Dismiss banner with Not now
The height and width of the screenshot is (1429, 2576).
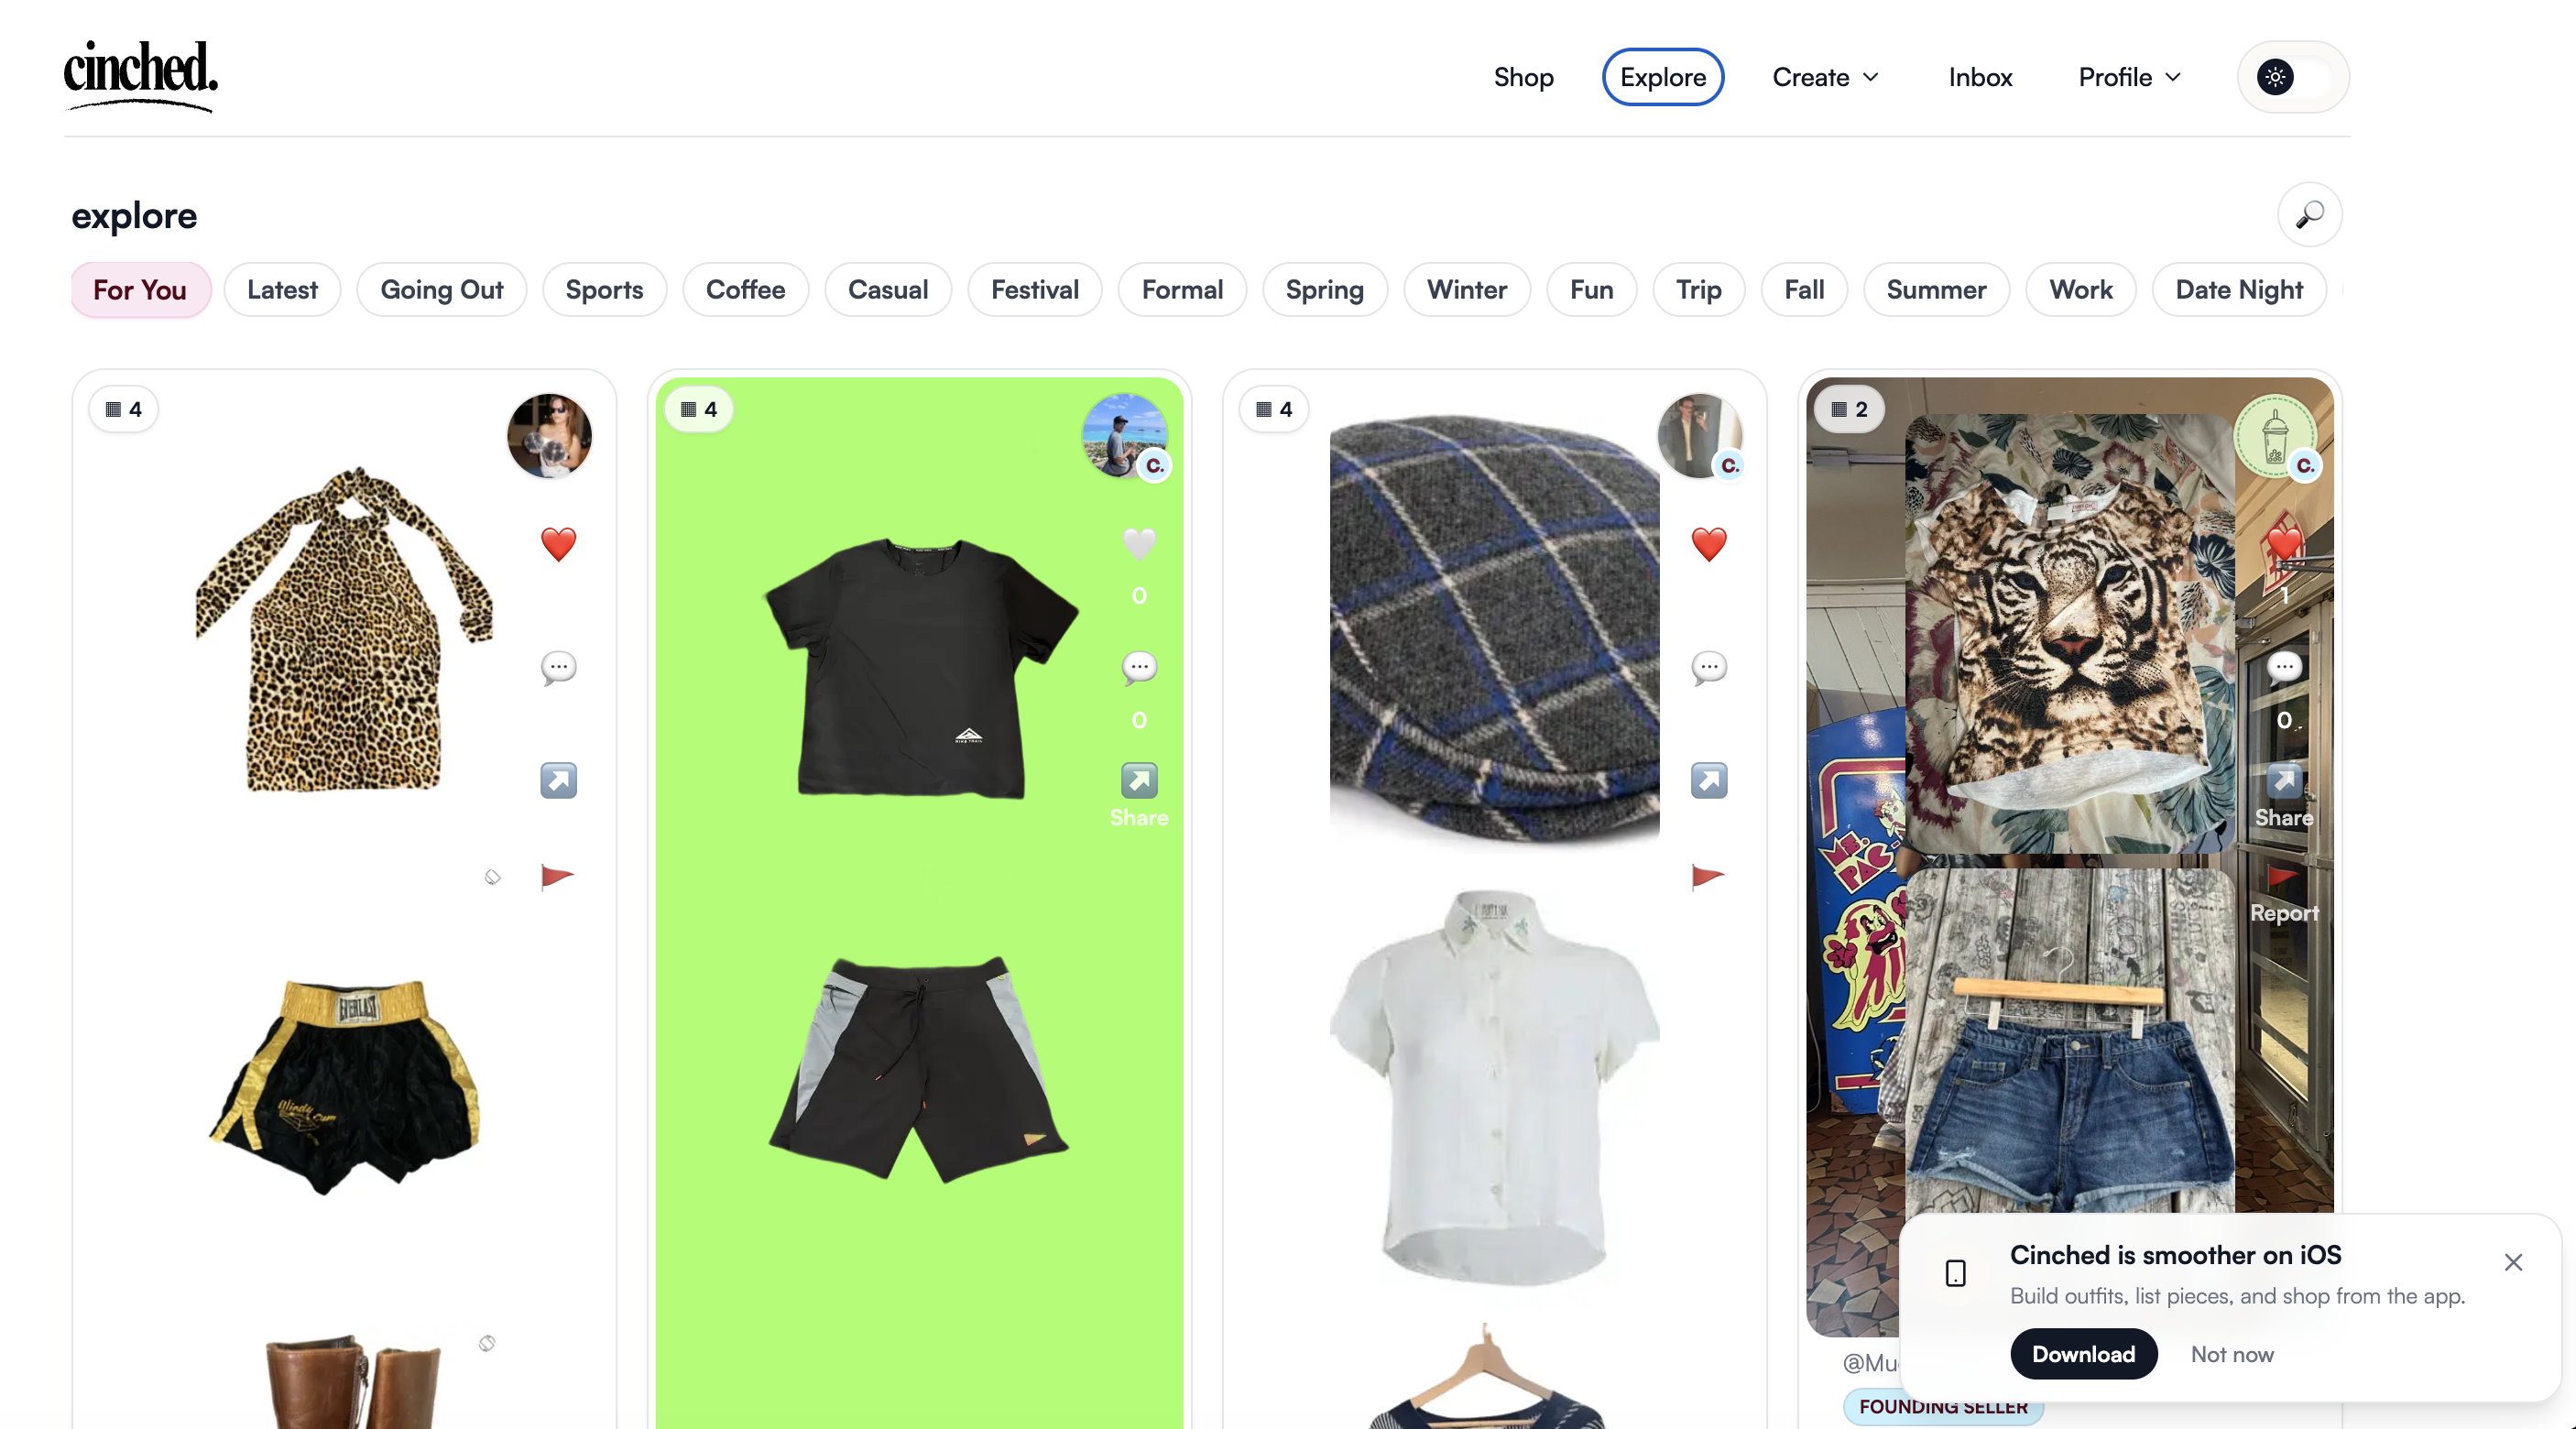tap(2232, 1354)
